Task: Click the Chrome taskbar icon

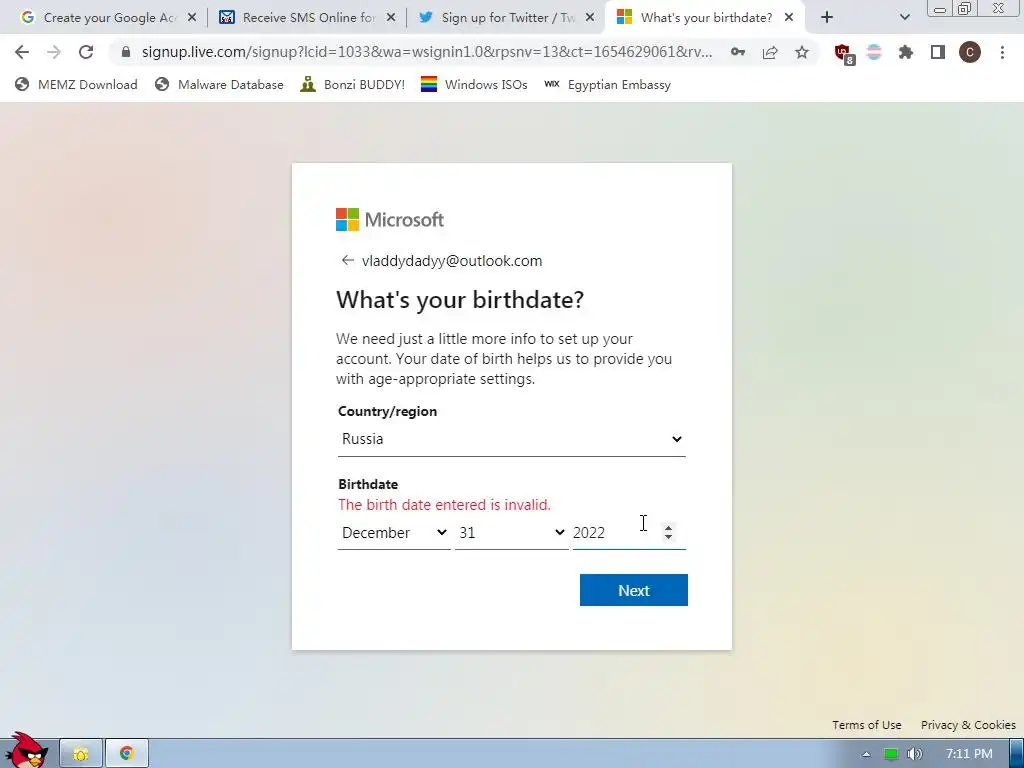Action: click(127, 754)
